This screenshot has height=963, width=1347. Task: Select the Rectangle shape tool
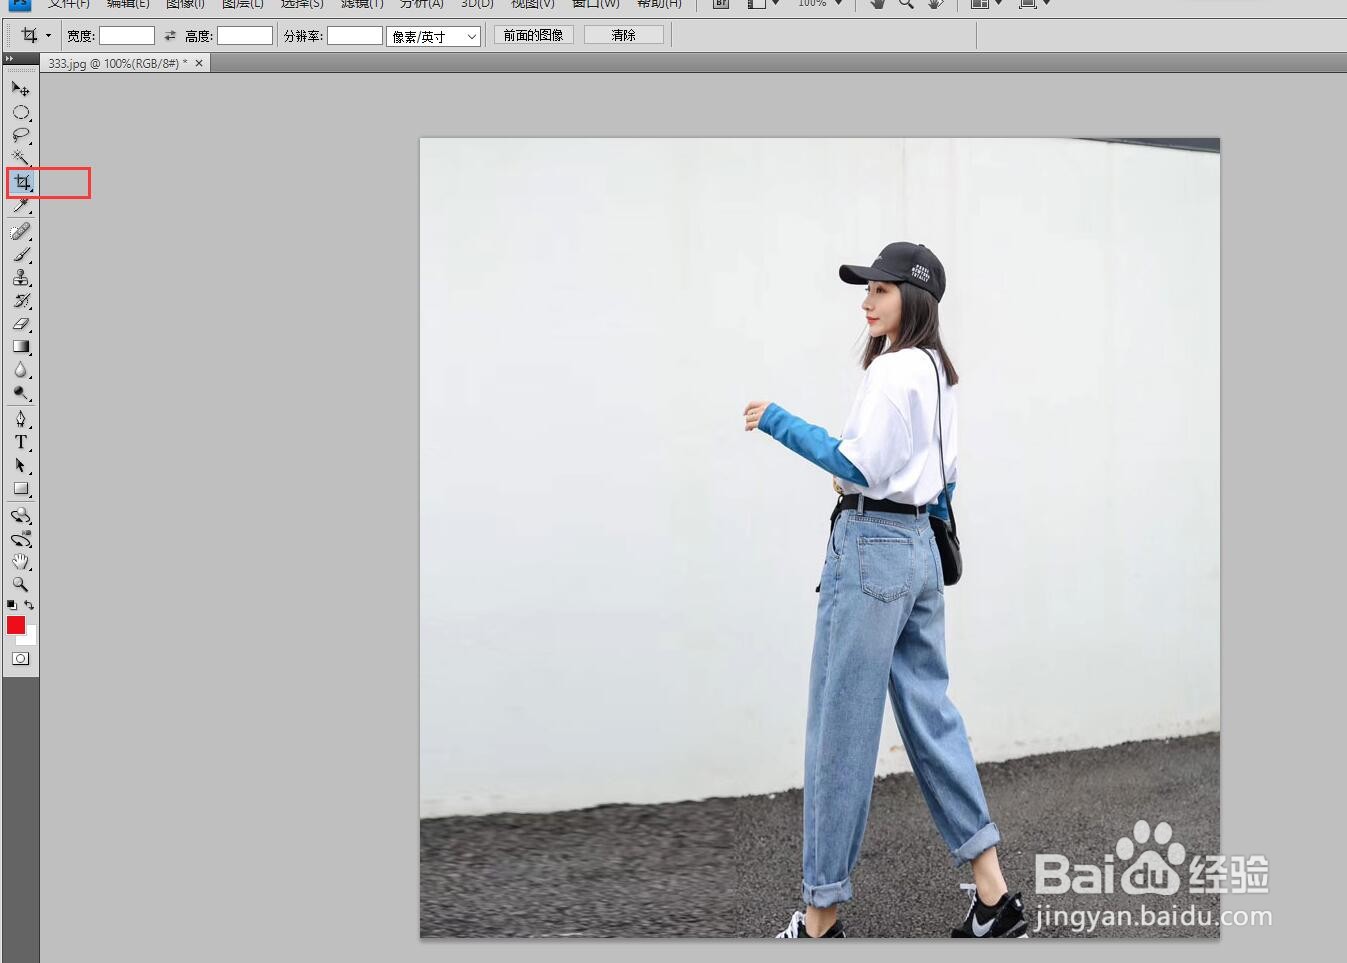tap(20, 489)
